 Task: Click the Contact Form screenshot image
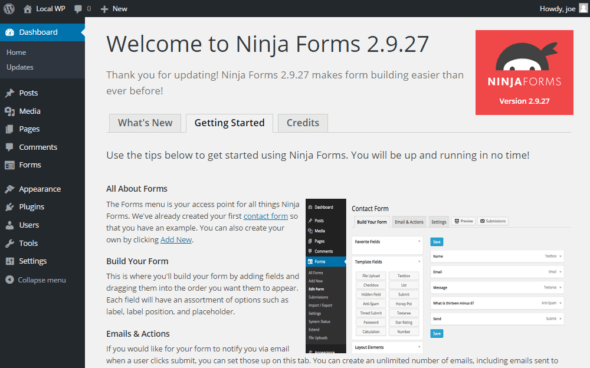[438, 276]
